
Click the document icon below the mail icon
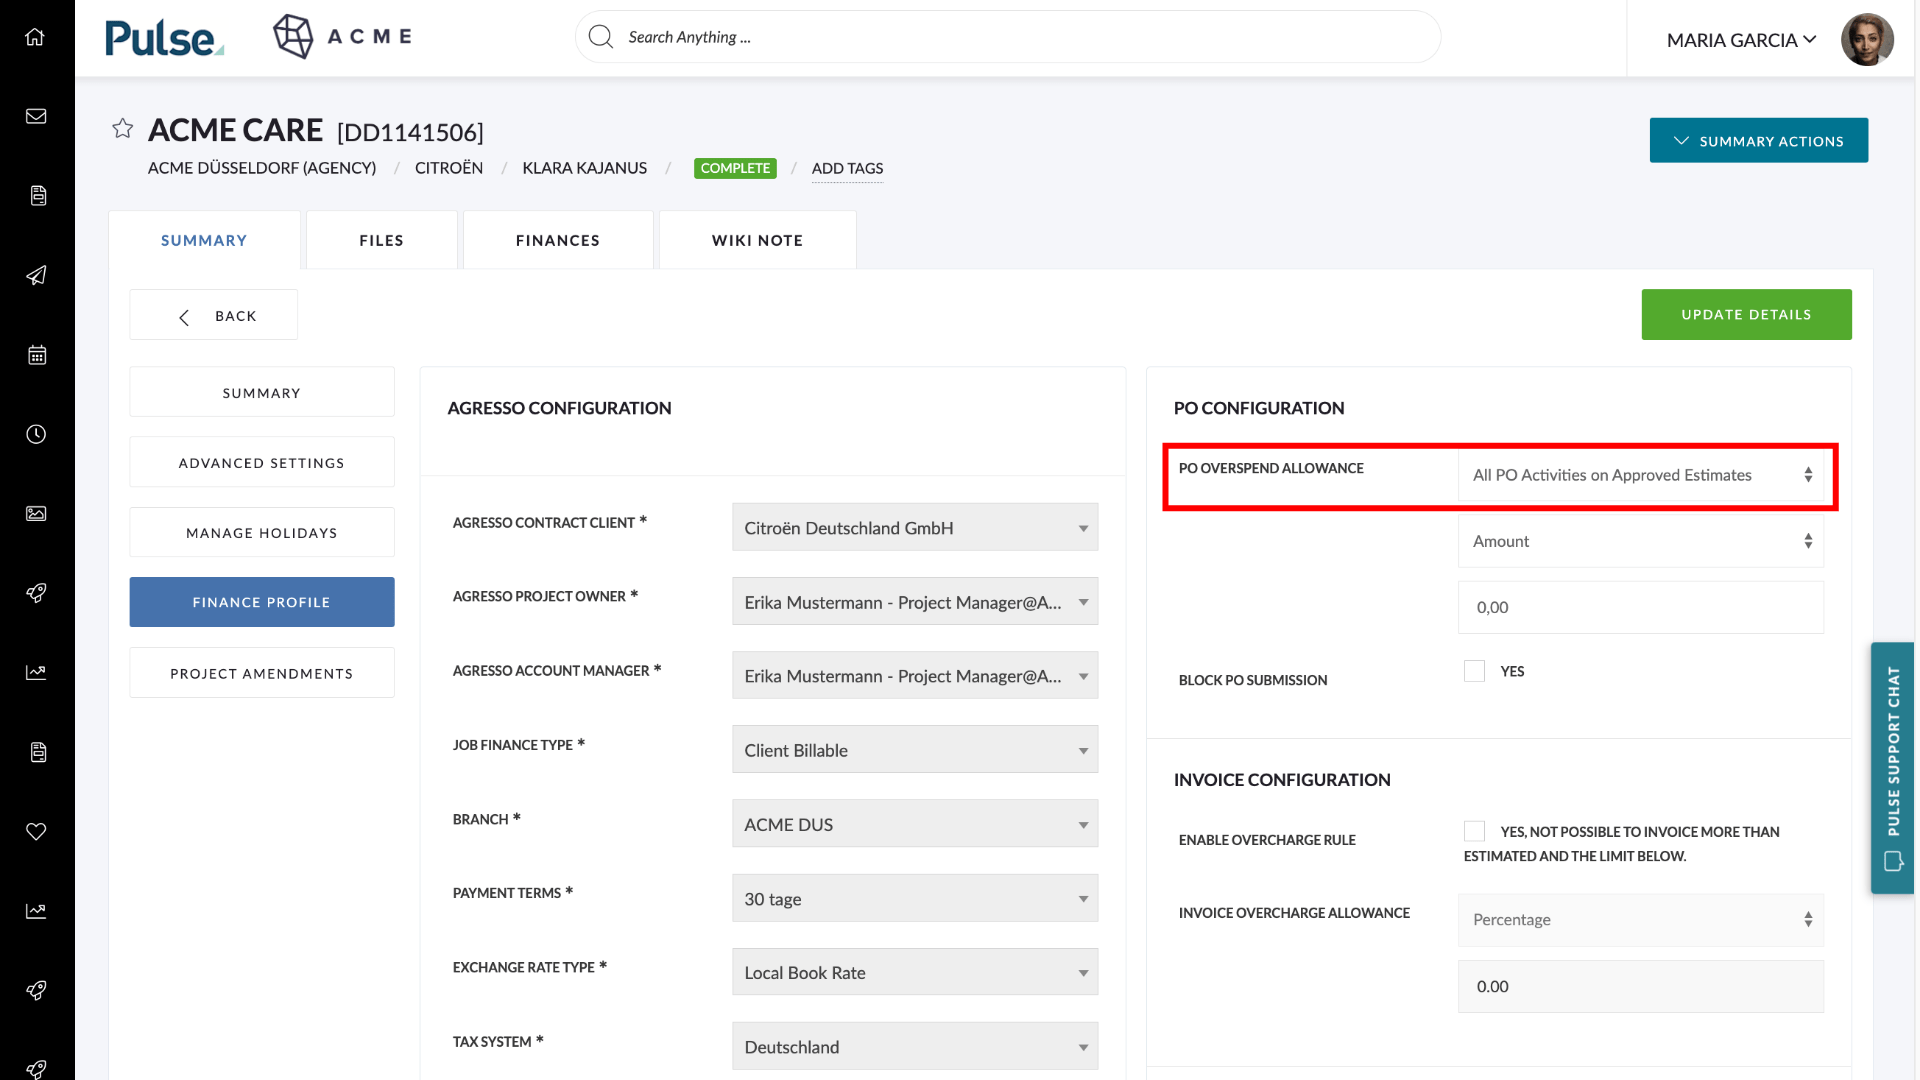[38, 196]
